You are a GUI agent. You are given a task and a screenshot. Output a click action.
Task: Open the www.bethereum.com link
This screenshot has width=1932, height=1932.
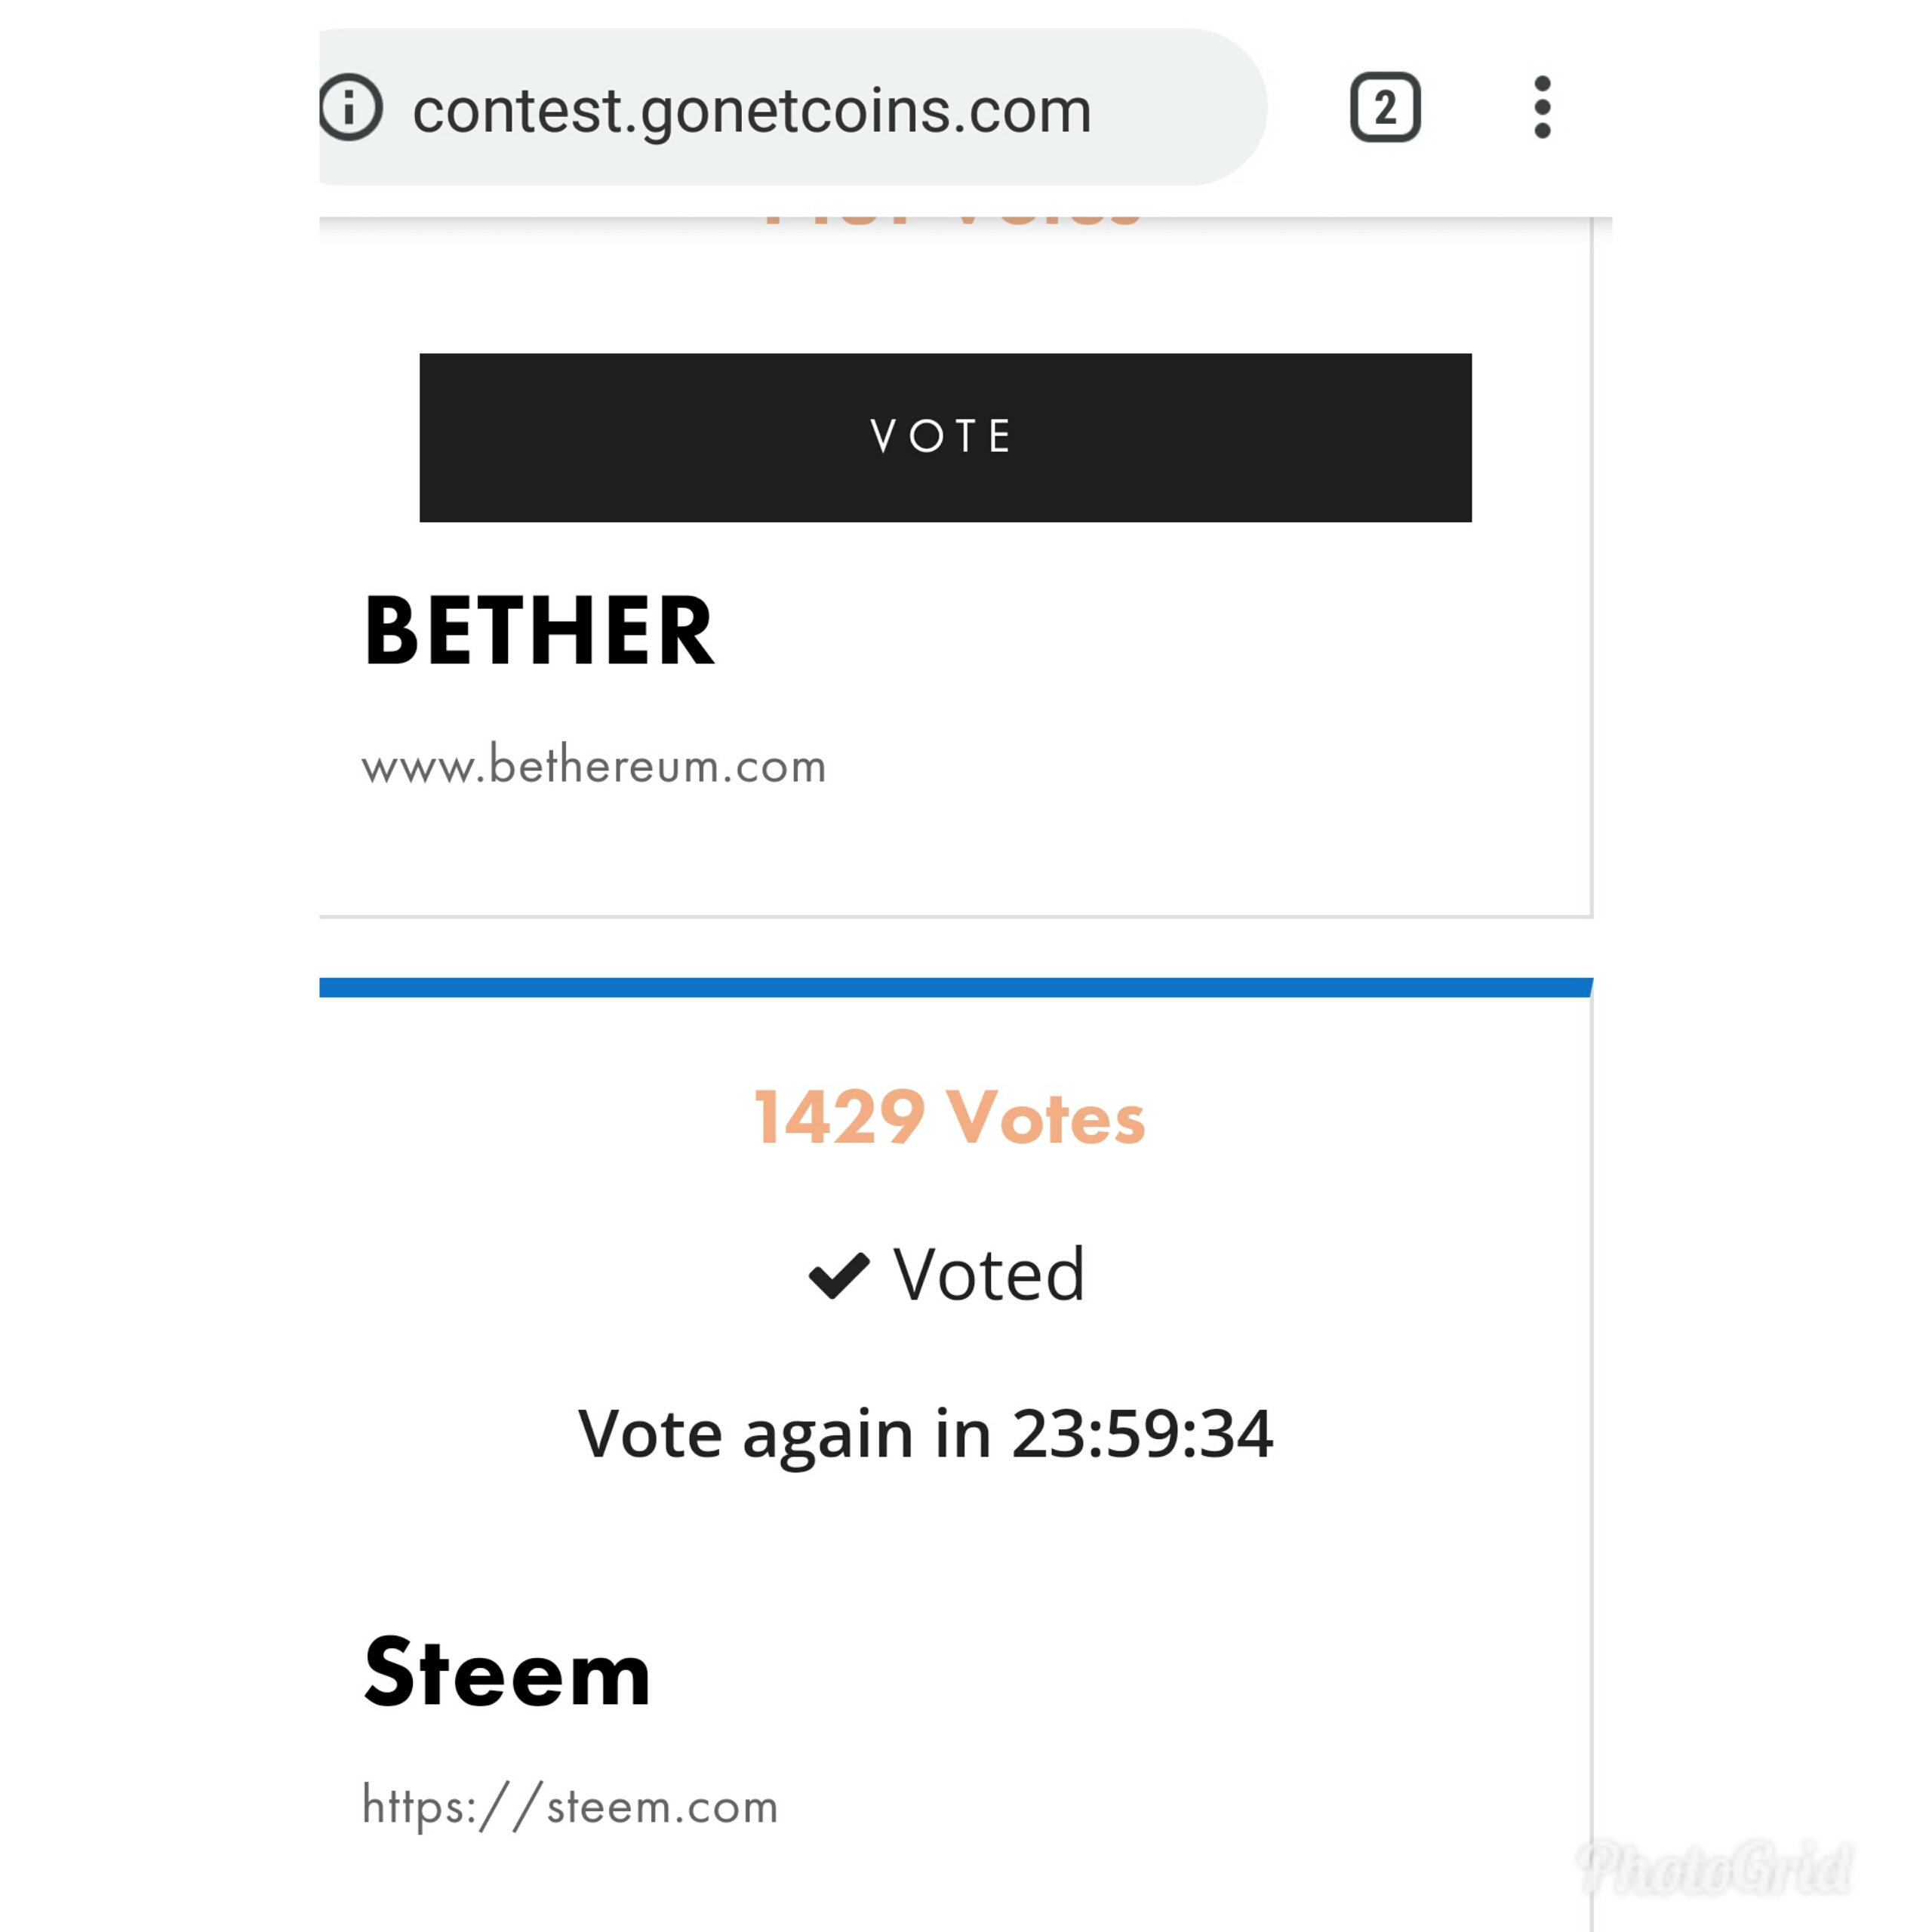pyautogui.click(x=594, y=766)
